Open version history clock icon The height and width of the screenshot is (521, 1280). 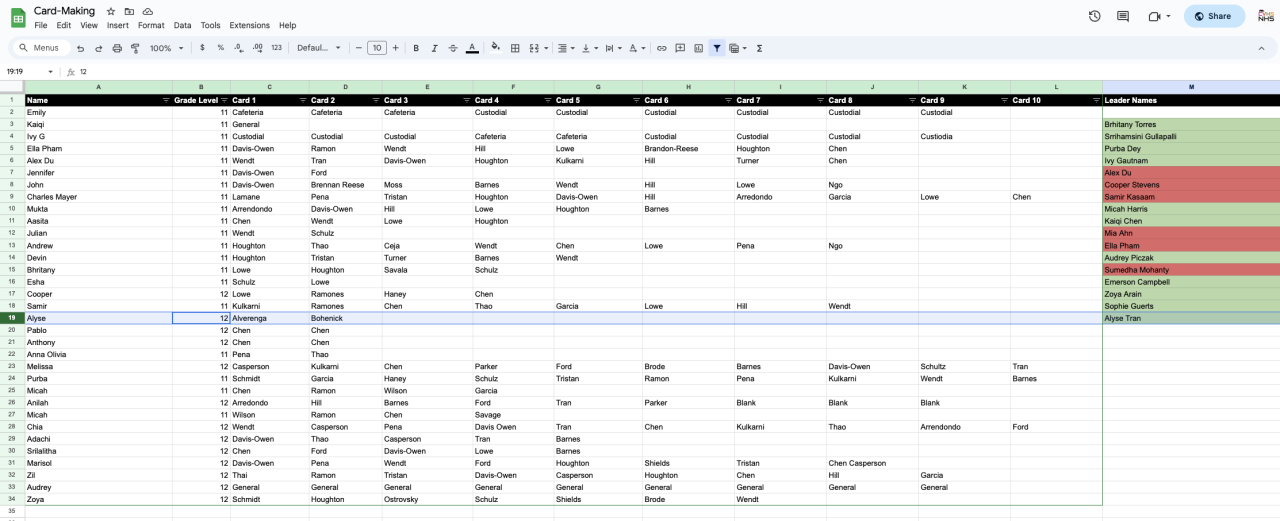click(1094, 16)
